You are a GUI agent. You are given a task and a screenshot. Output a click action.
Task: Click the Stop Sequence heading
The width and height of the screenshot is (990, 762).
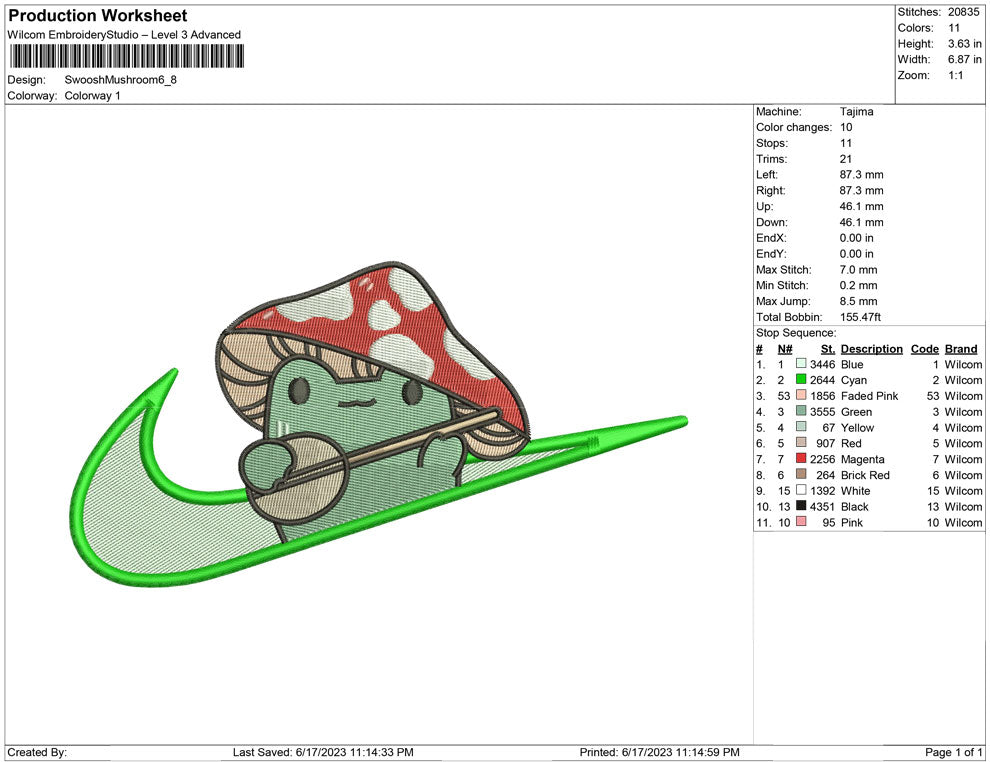click(x=796, y=333)
